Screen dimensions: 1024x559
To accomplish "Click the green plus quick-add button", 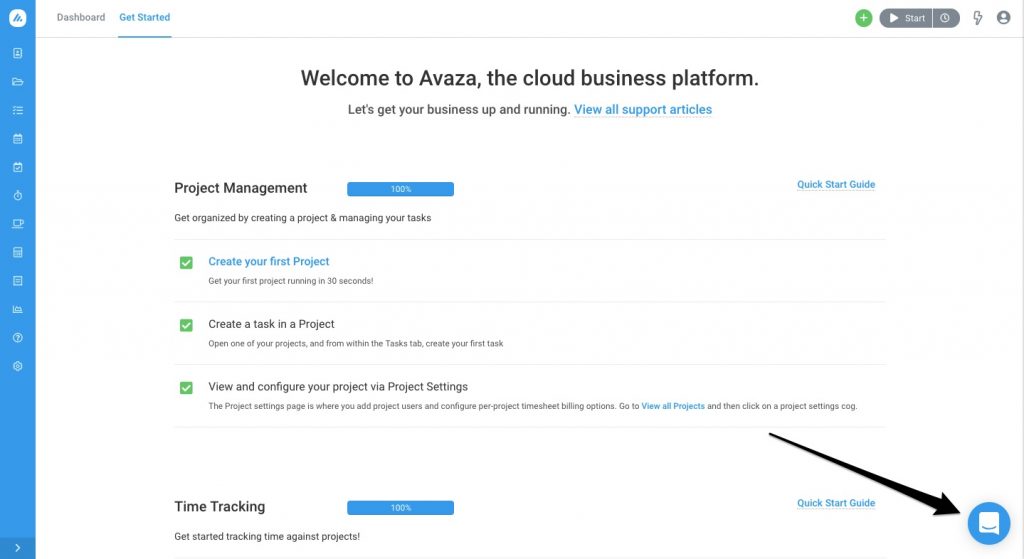I will 863,18.
